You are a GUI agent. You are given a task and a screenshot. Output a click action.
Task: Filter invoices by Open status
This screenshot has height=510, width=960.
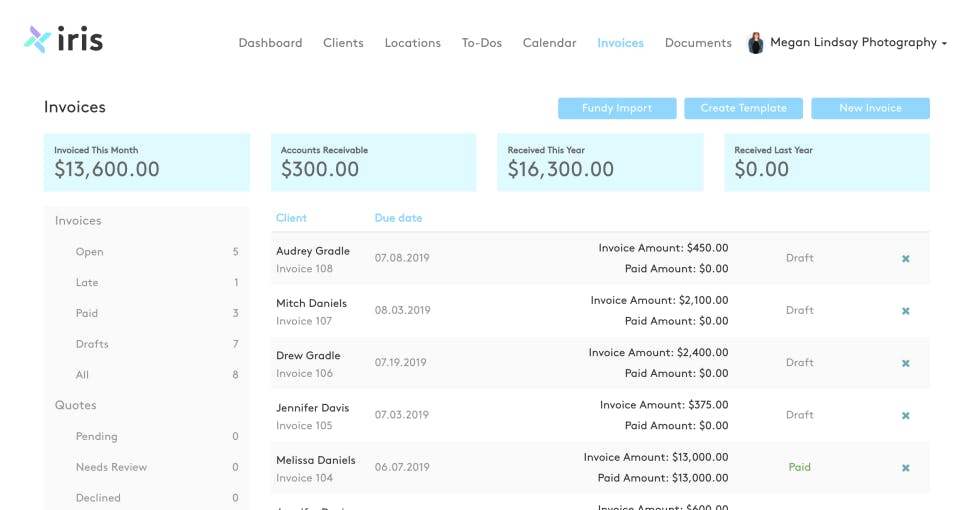tap(90, 252)
